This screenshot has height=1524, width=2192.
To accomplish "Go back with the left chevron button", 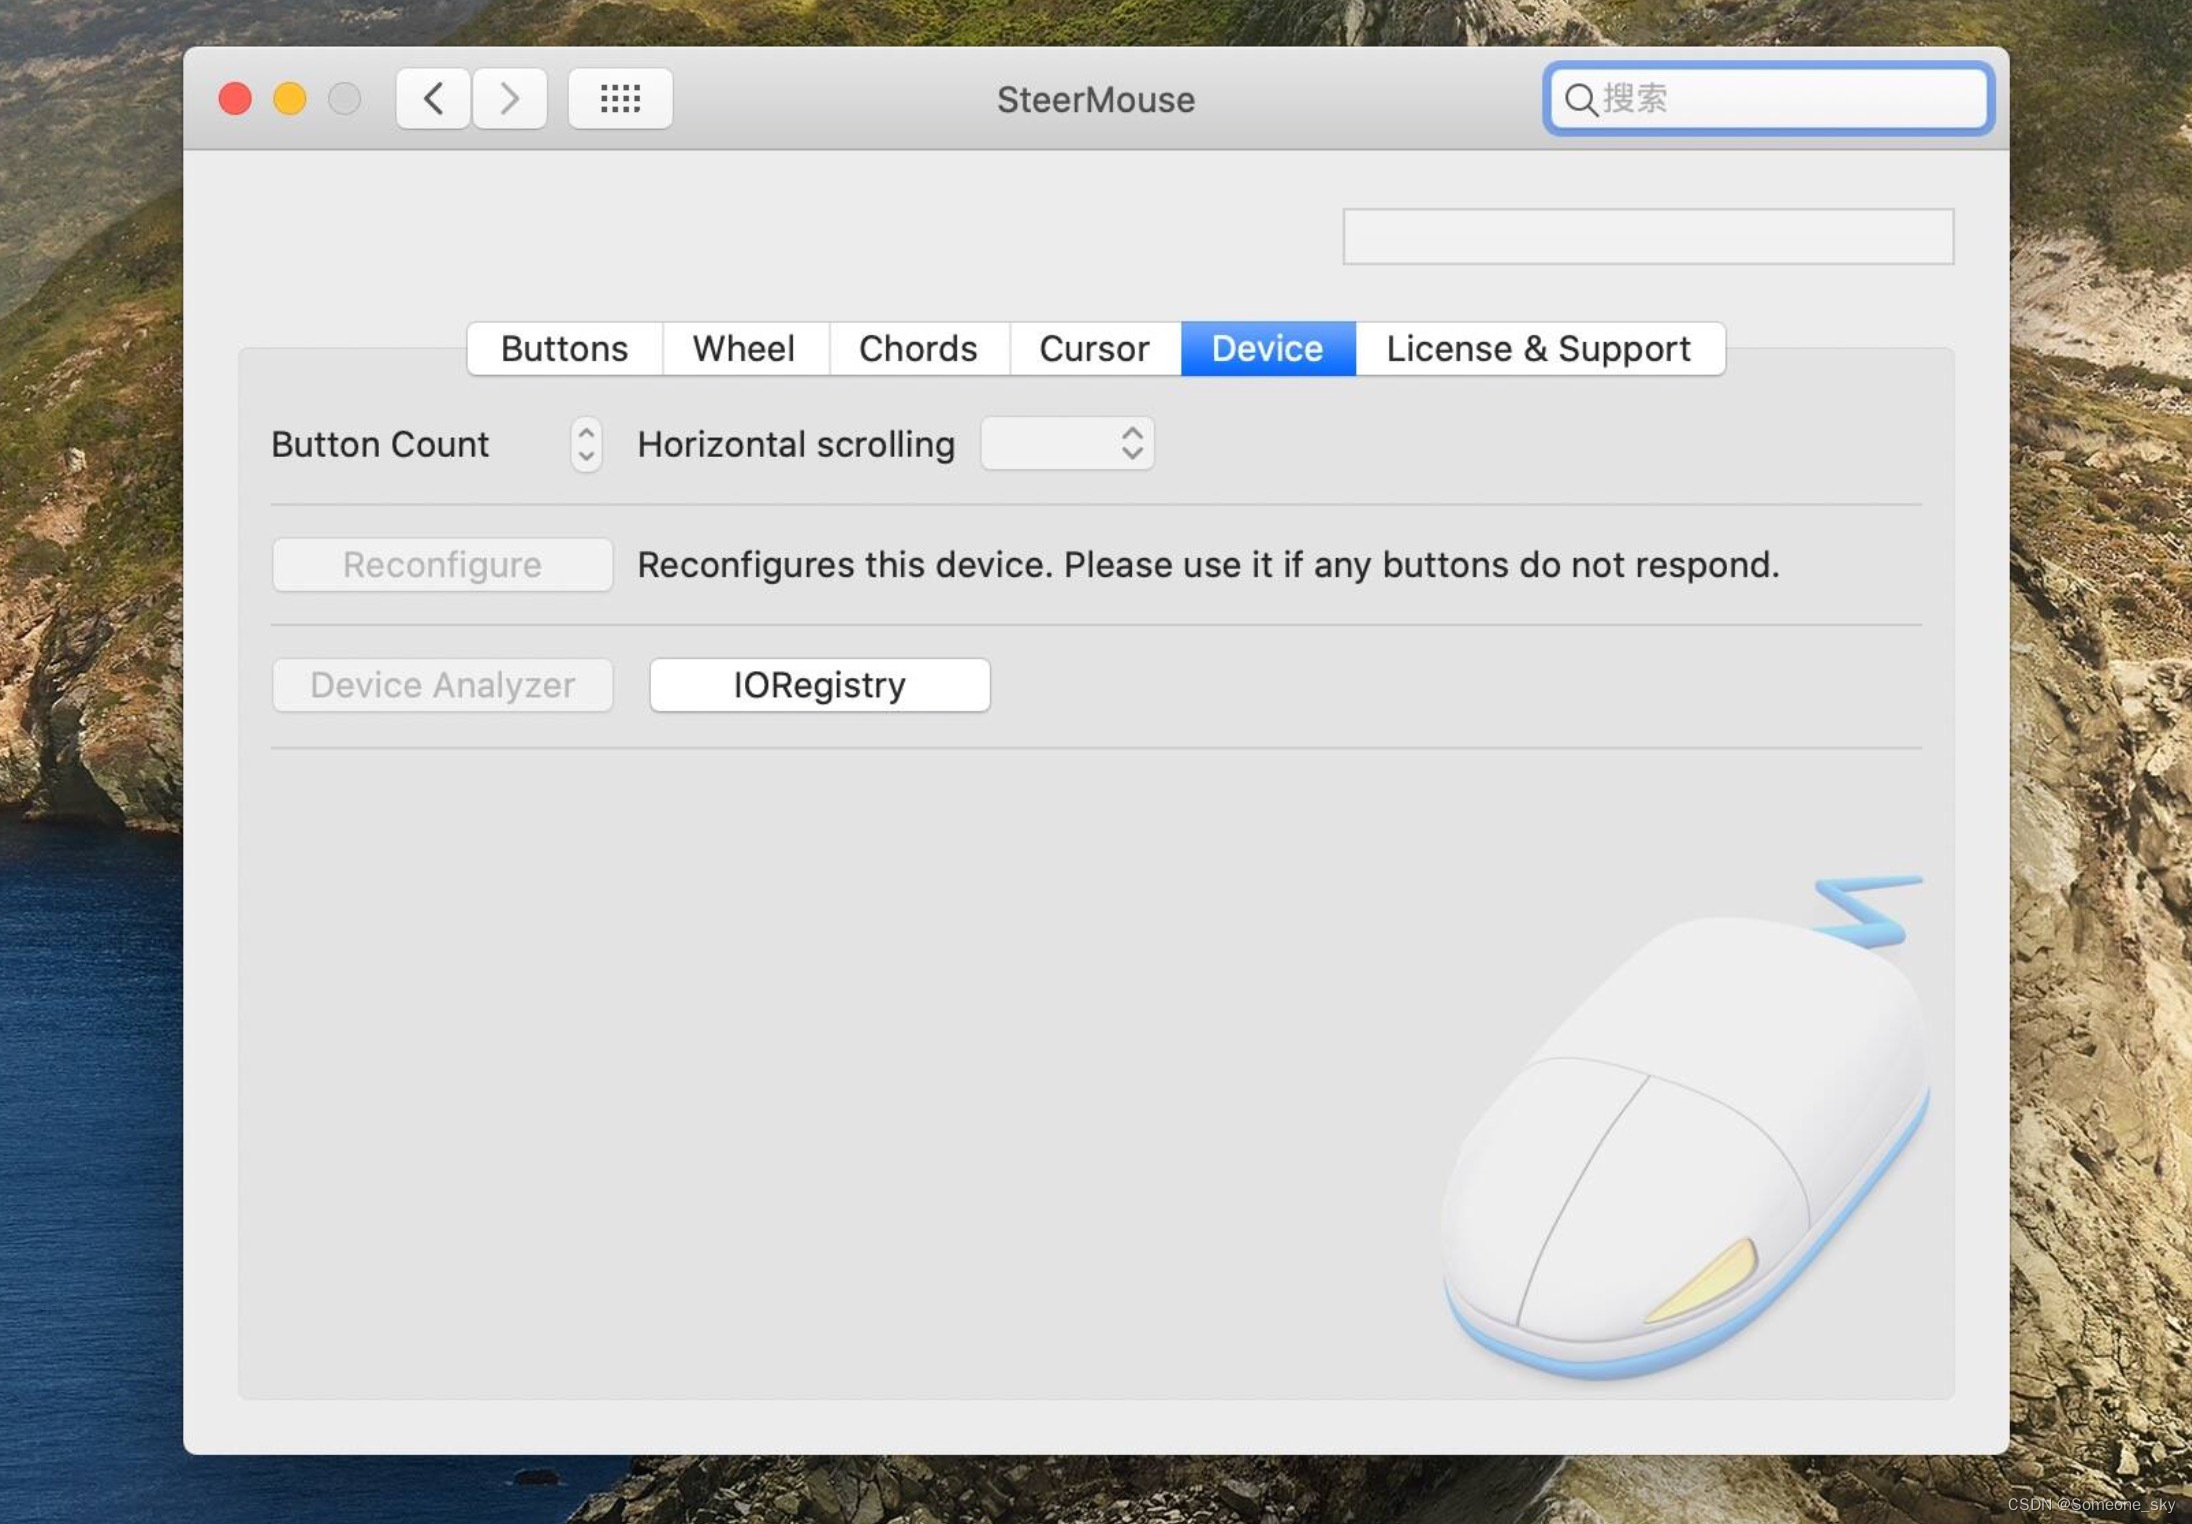I will click(x=433, y=99).
